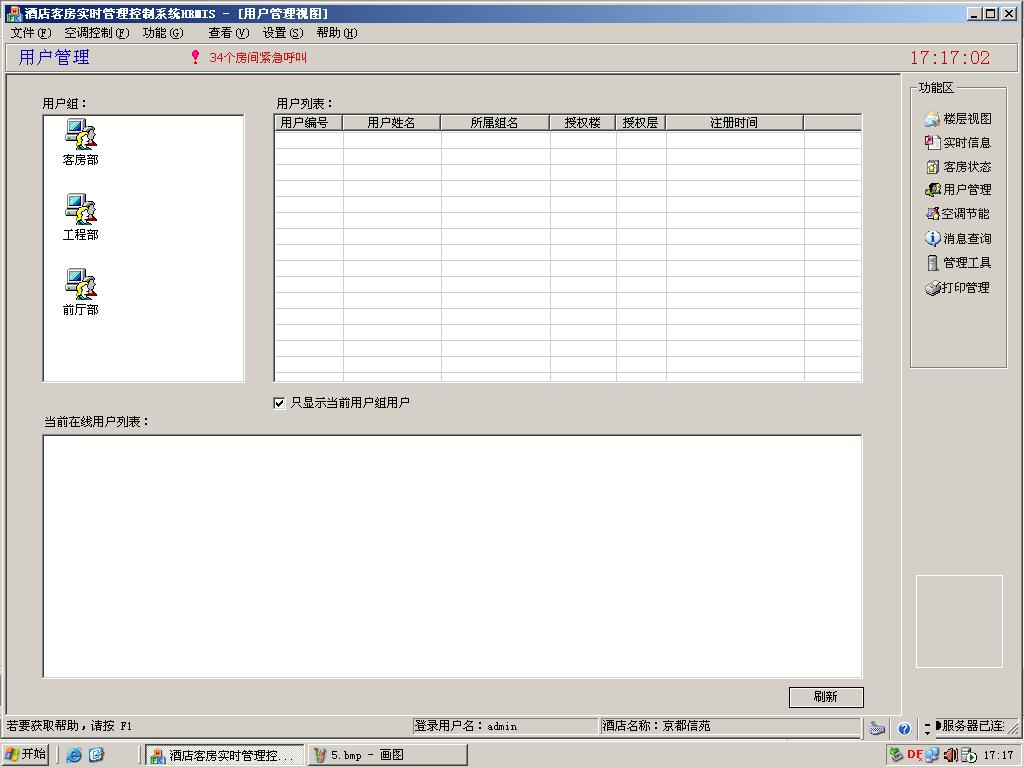This screenshot has height=768, width=1024.
Task: Open 实时信息 in the function panel
Action: (958, 143)
